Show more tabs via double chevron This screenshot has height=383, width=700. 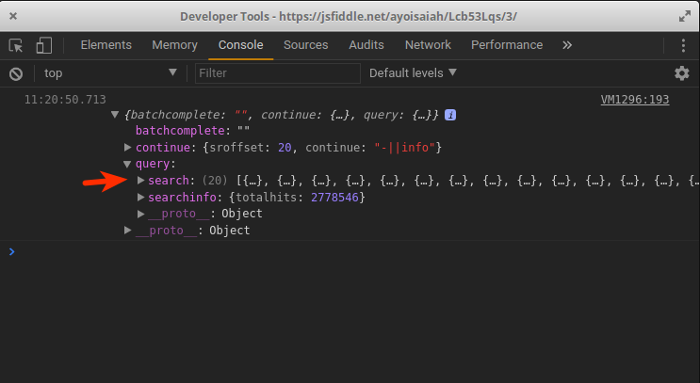(x=567, y=45)
